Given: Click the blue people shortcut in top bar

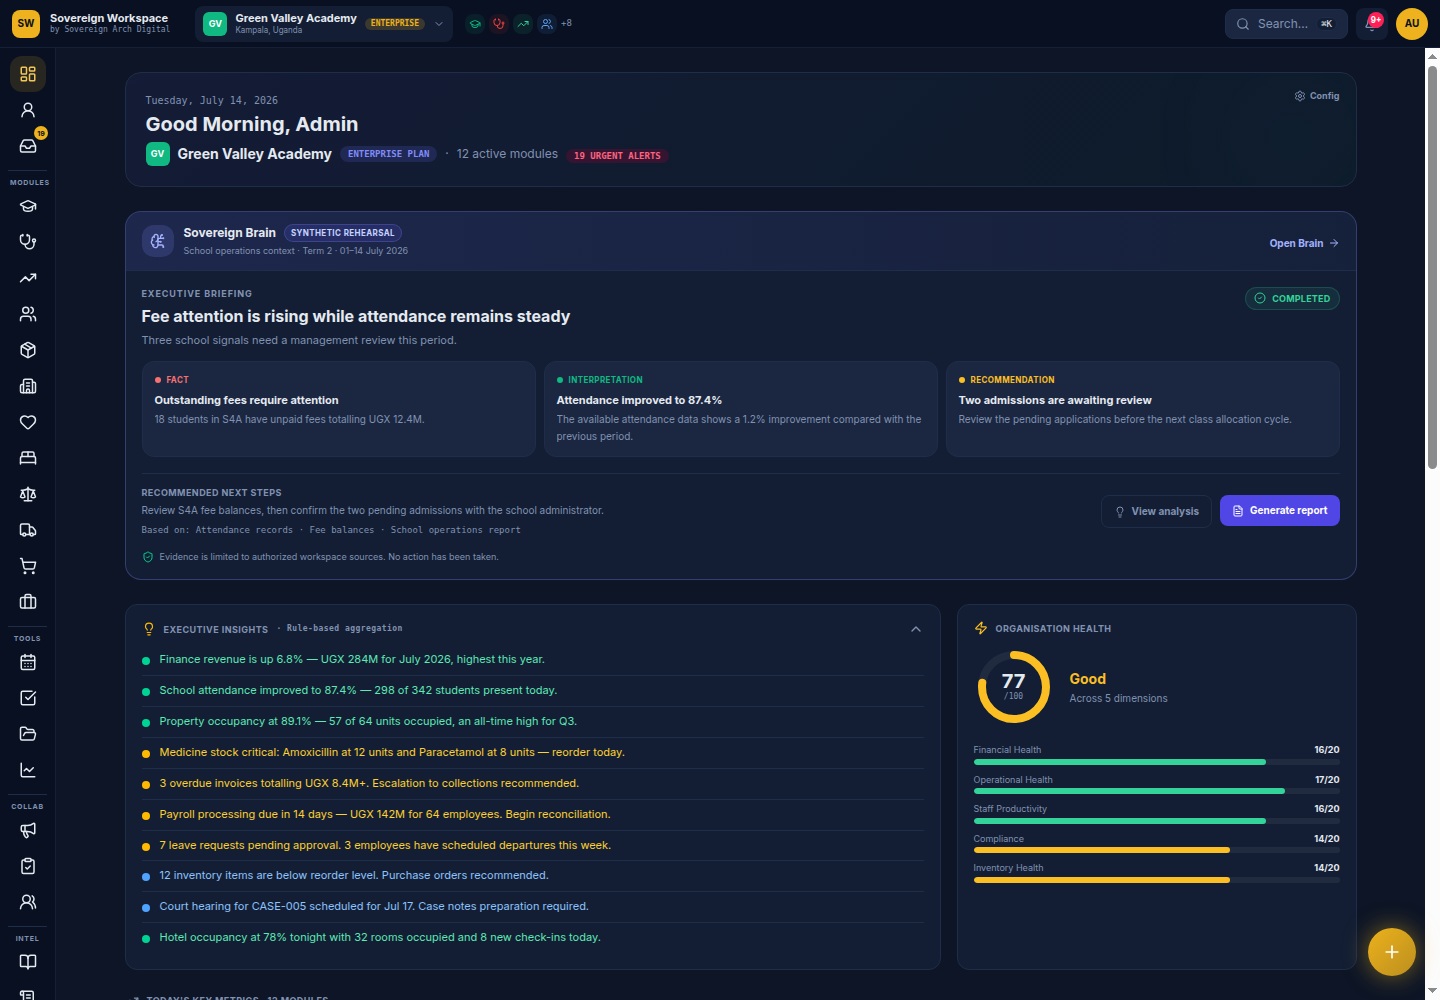Looking at the screenshot, I should coord(547,24).
